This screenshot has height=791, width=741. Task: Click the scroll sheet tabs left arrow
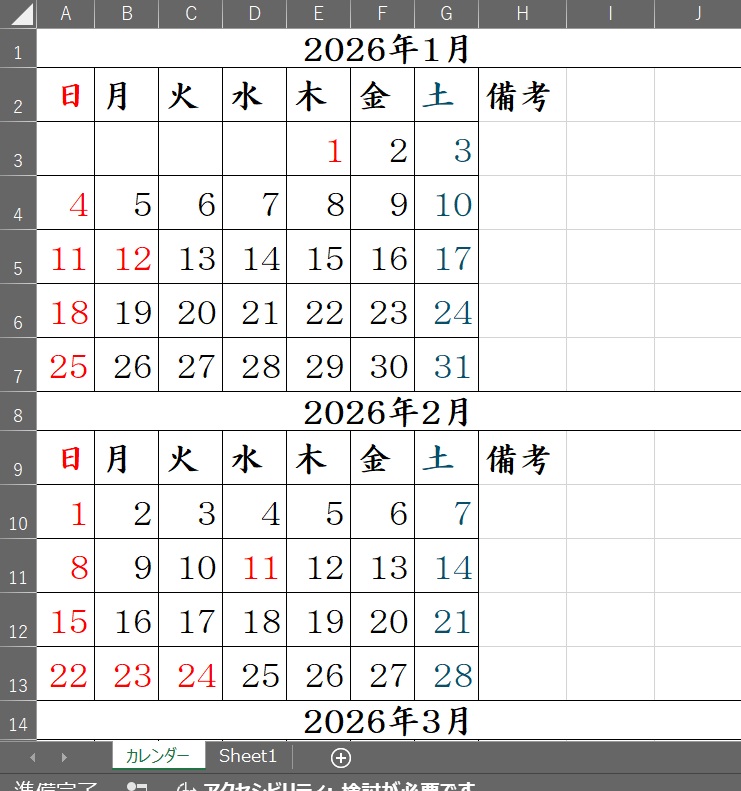(32, 757)
